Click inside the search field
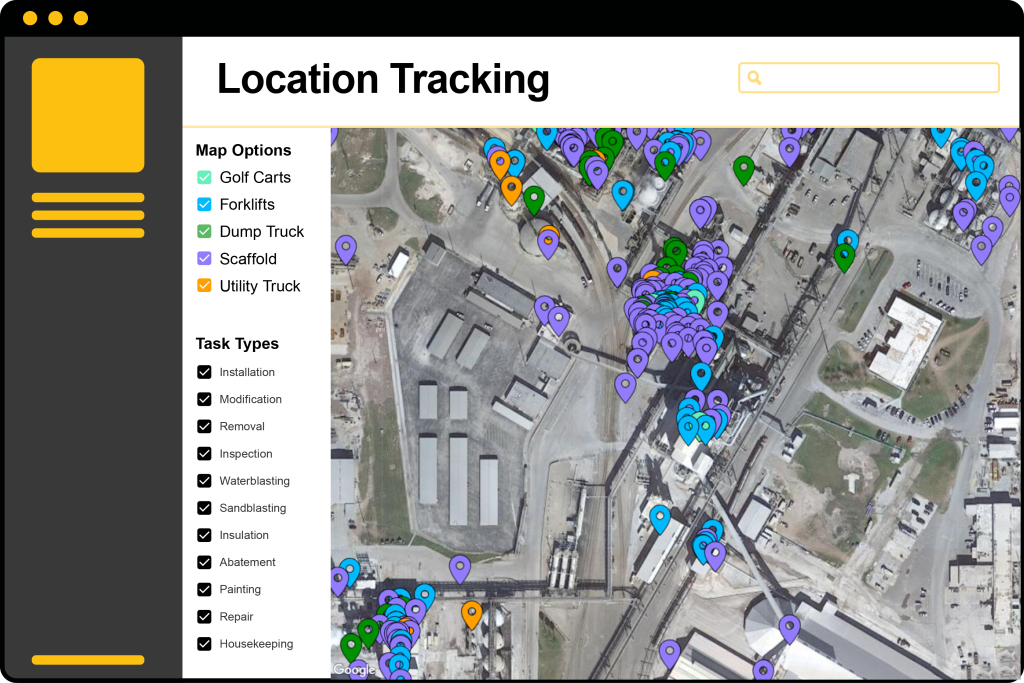1024x683 pixels. (868, 78)
